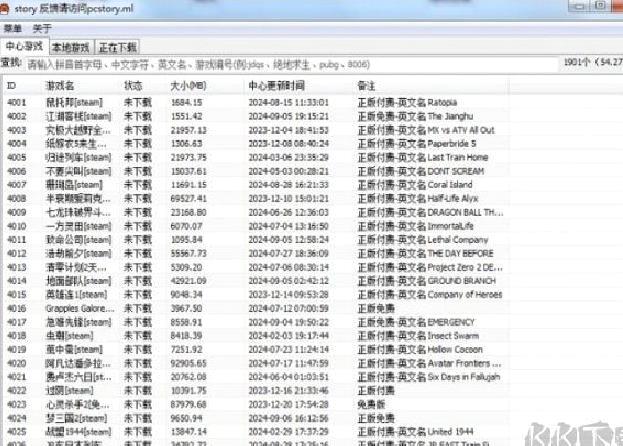
Task: Switch to the 中心游戏 tab
Action: 24,46
